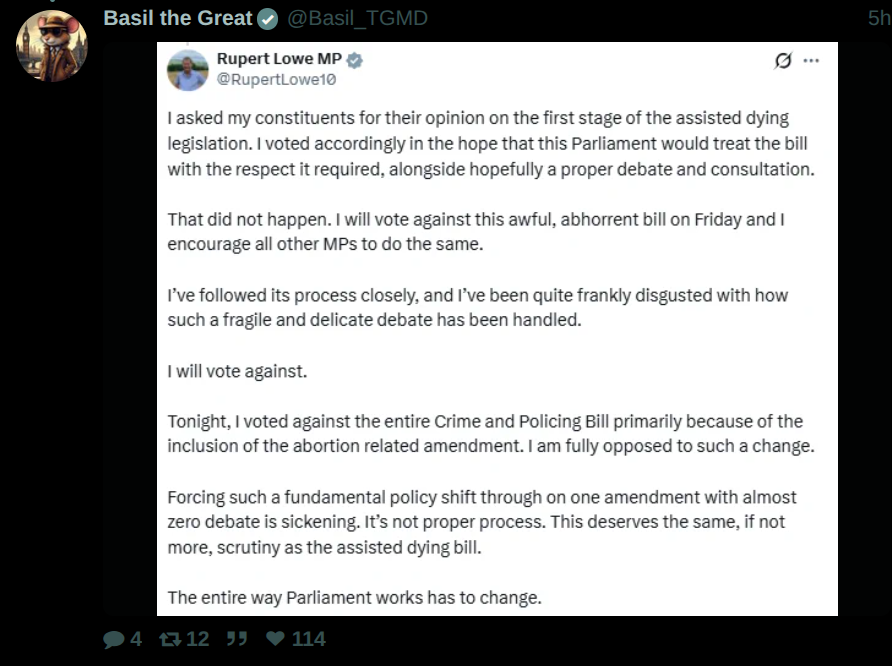Click the Grok icon in Rupert Lowe's tweet
This screenshot has width=892, height=666.
[x=783, y=61]
